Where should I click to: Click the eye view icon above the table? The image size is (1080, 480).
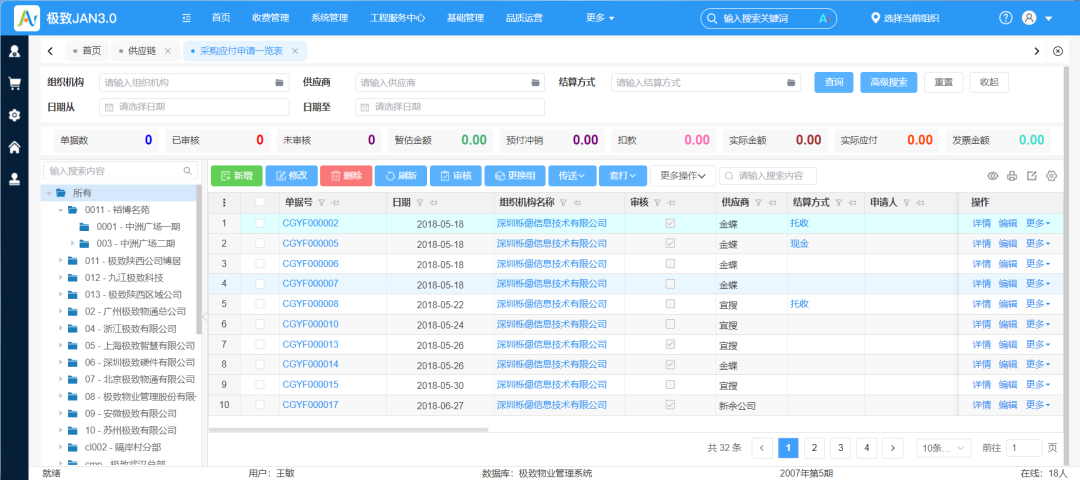pyautogui.click(x=993, y=176)
